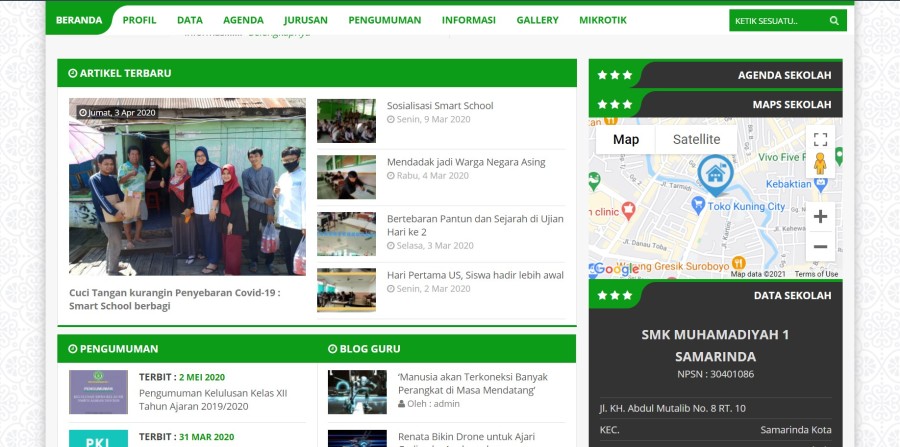Click the Pengumuman Kelulusan purple thumbnail

click(x=98, y=392)
